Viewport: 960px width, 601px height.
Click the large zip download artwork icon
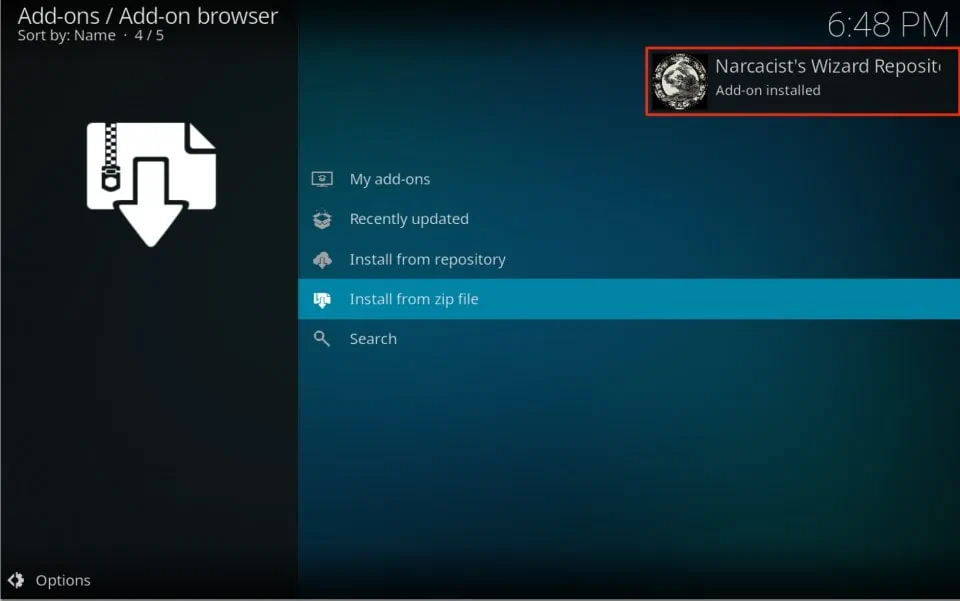pos(152,178)
